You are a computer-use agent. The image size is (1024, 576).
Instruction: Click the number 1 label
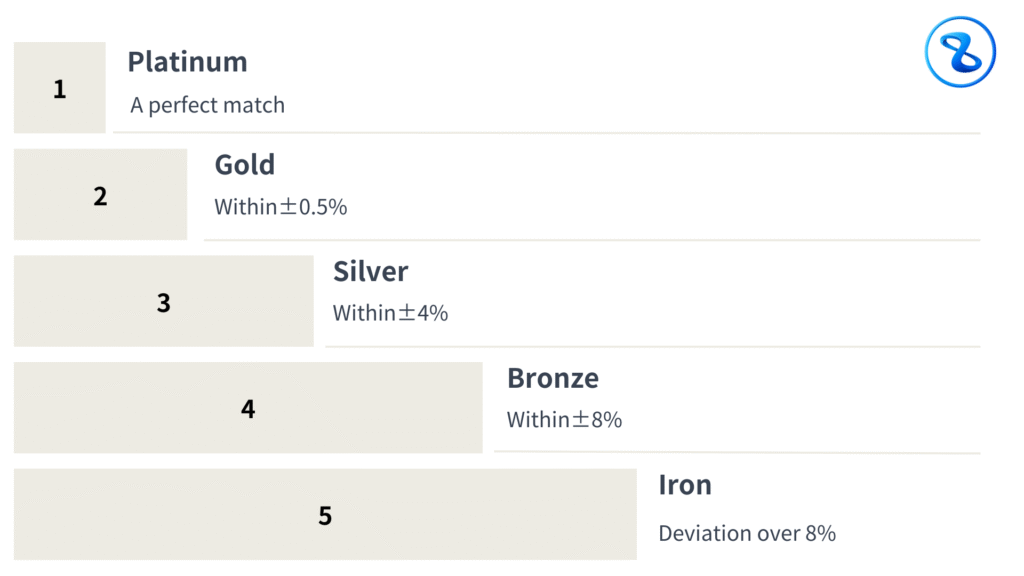click(60, 89)
